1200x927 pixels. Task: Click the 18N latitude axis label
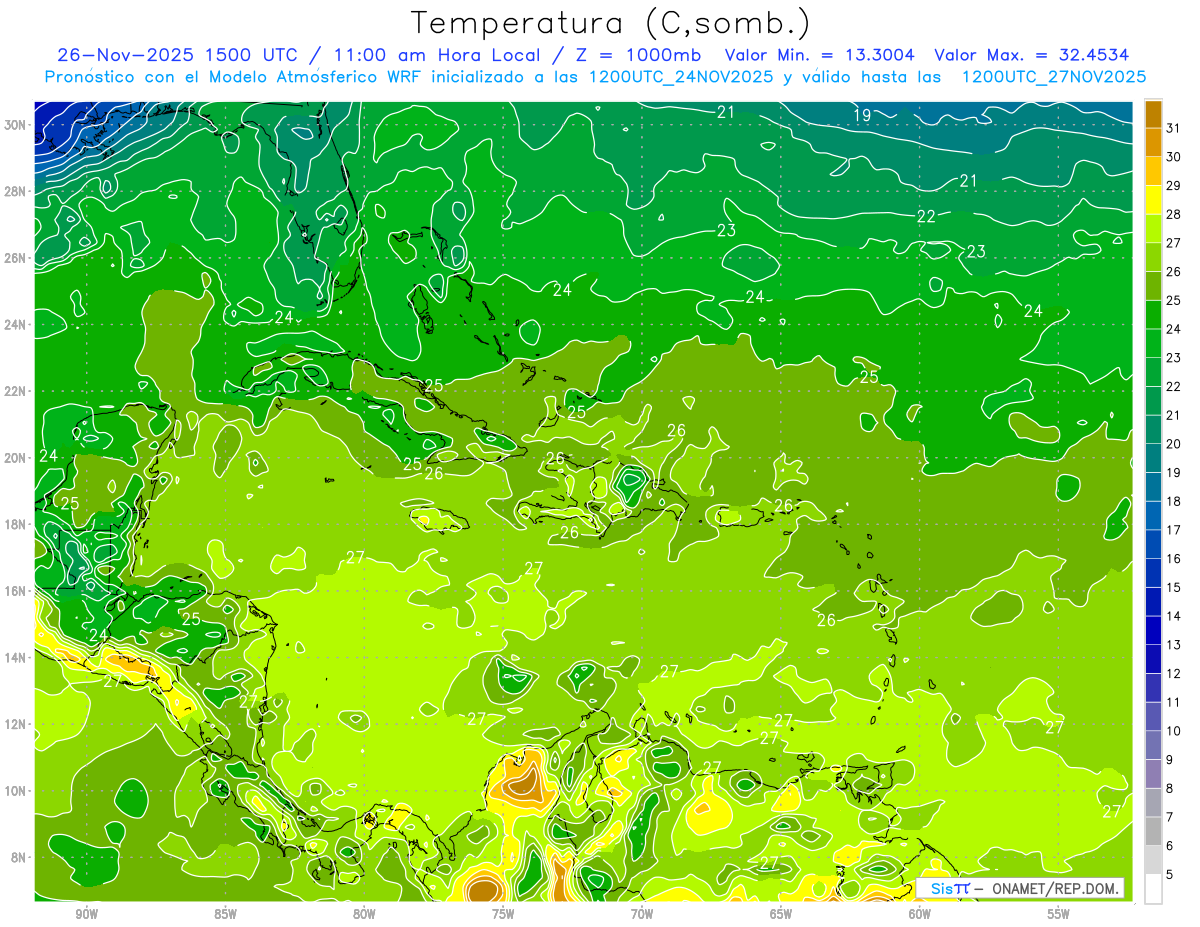[x=16, y=524]
